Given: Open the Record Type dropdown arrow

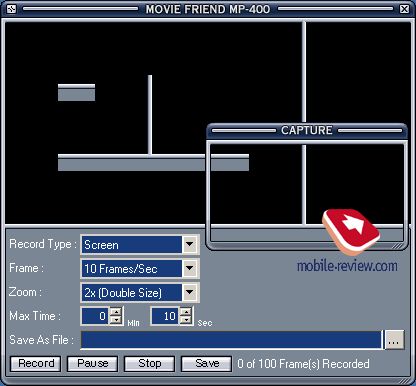Looking at the screenshot, I should [190, 245].
